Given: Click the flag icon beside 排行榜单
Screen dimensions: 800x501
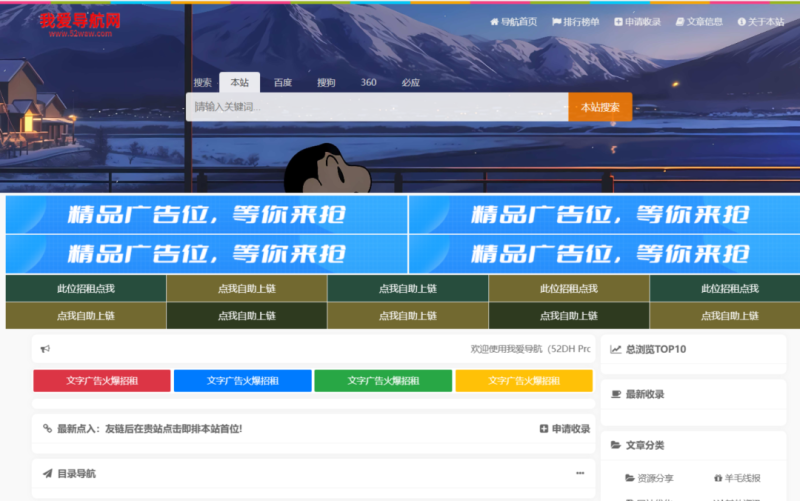Looking at the screenshot, I should 557,21.
